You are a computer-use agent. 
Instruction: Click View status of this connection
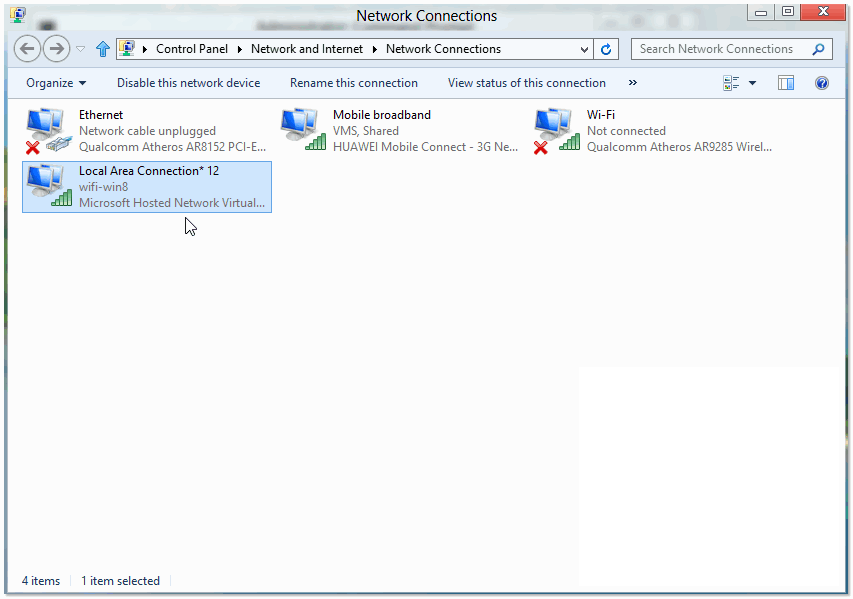[526, 83]
